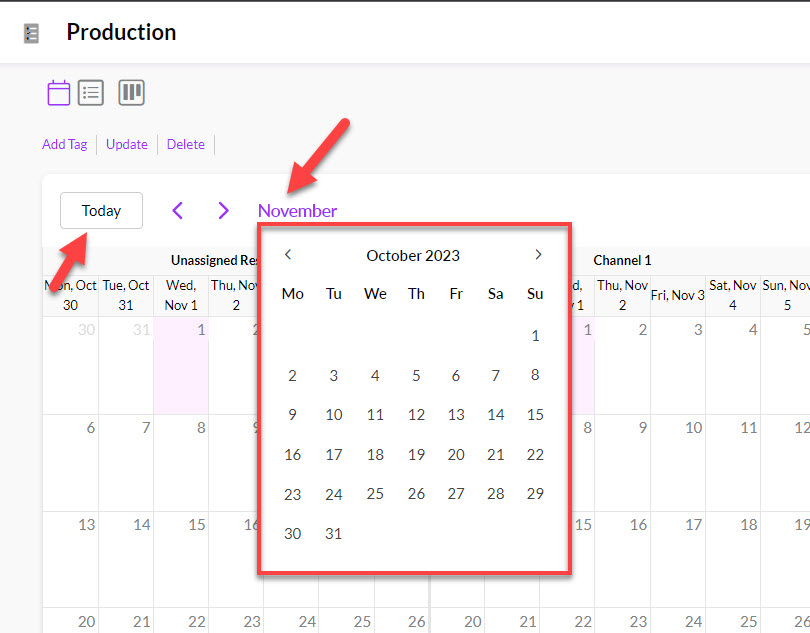Show previous month in date picker
Image resolution: width=810 pixels, height=633 pixels.
coord(288,254)
